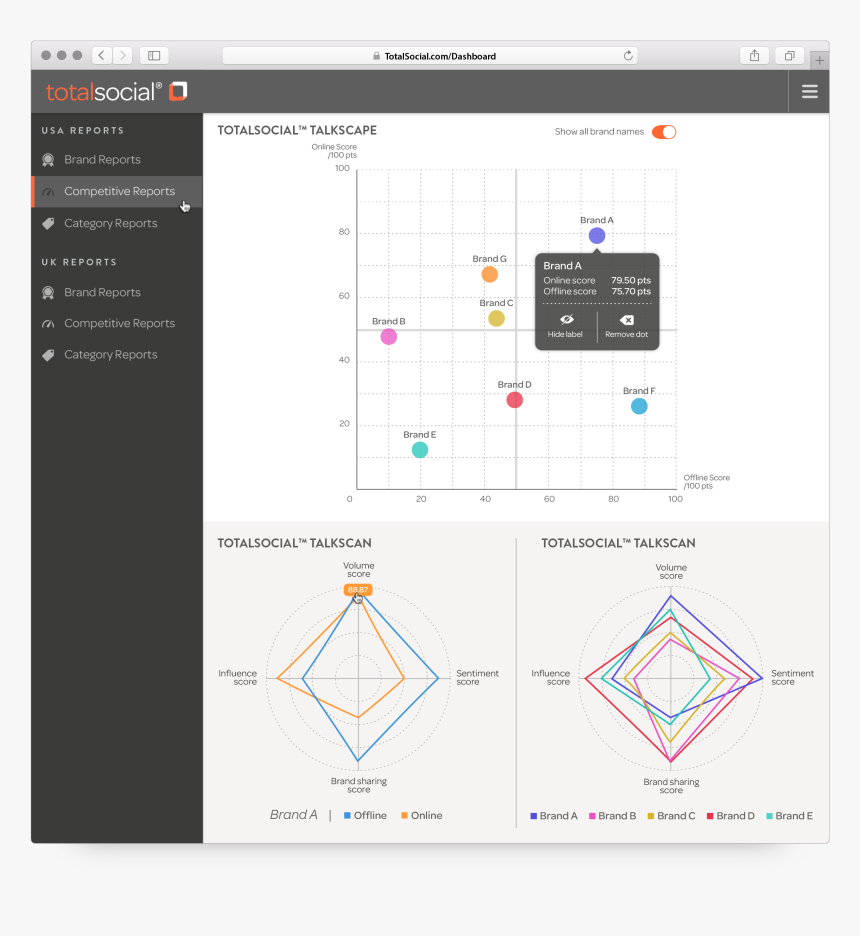
Task: Click the TotalSocial logo icon
Action: [x=176, y=90]
